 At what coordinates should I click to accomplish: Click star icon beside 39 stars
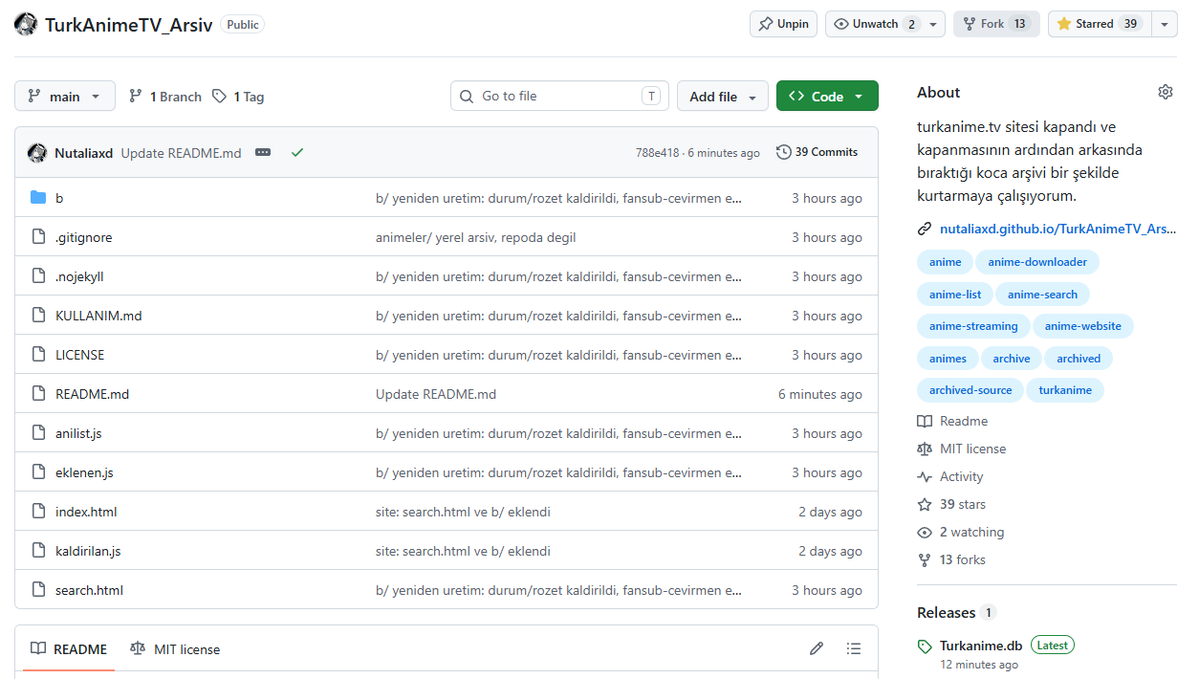pos(924,505)
